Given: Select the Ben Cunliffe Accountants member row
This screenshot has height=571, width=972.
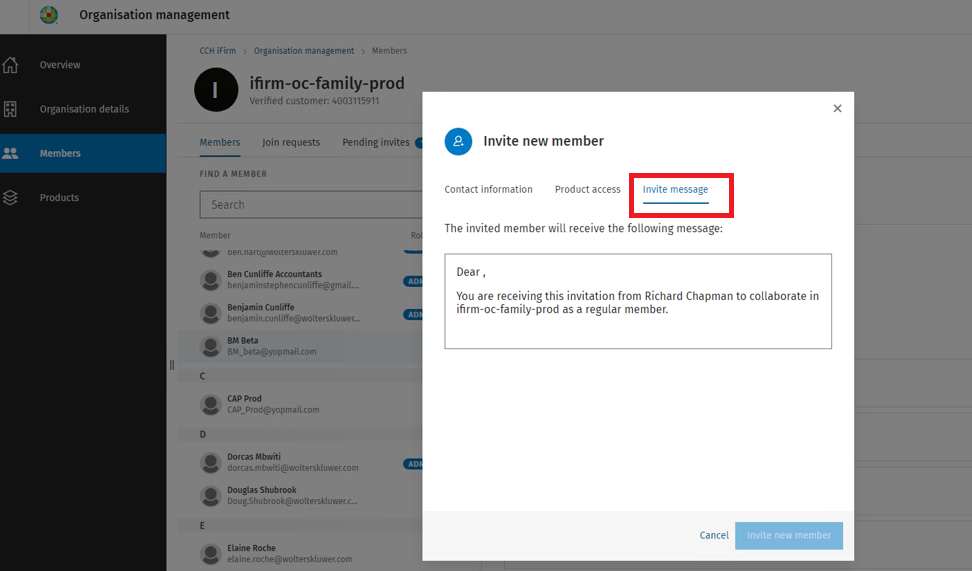Looking at the screenshot, I should [300, 280].
